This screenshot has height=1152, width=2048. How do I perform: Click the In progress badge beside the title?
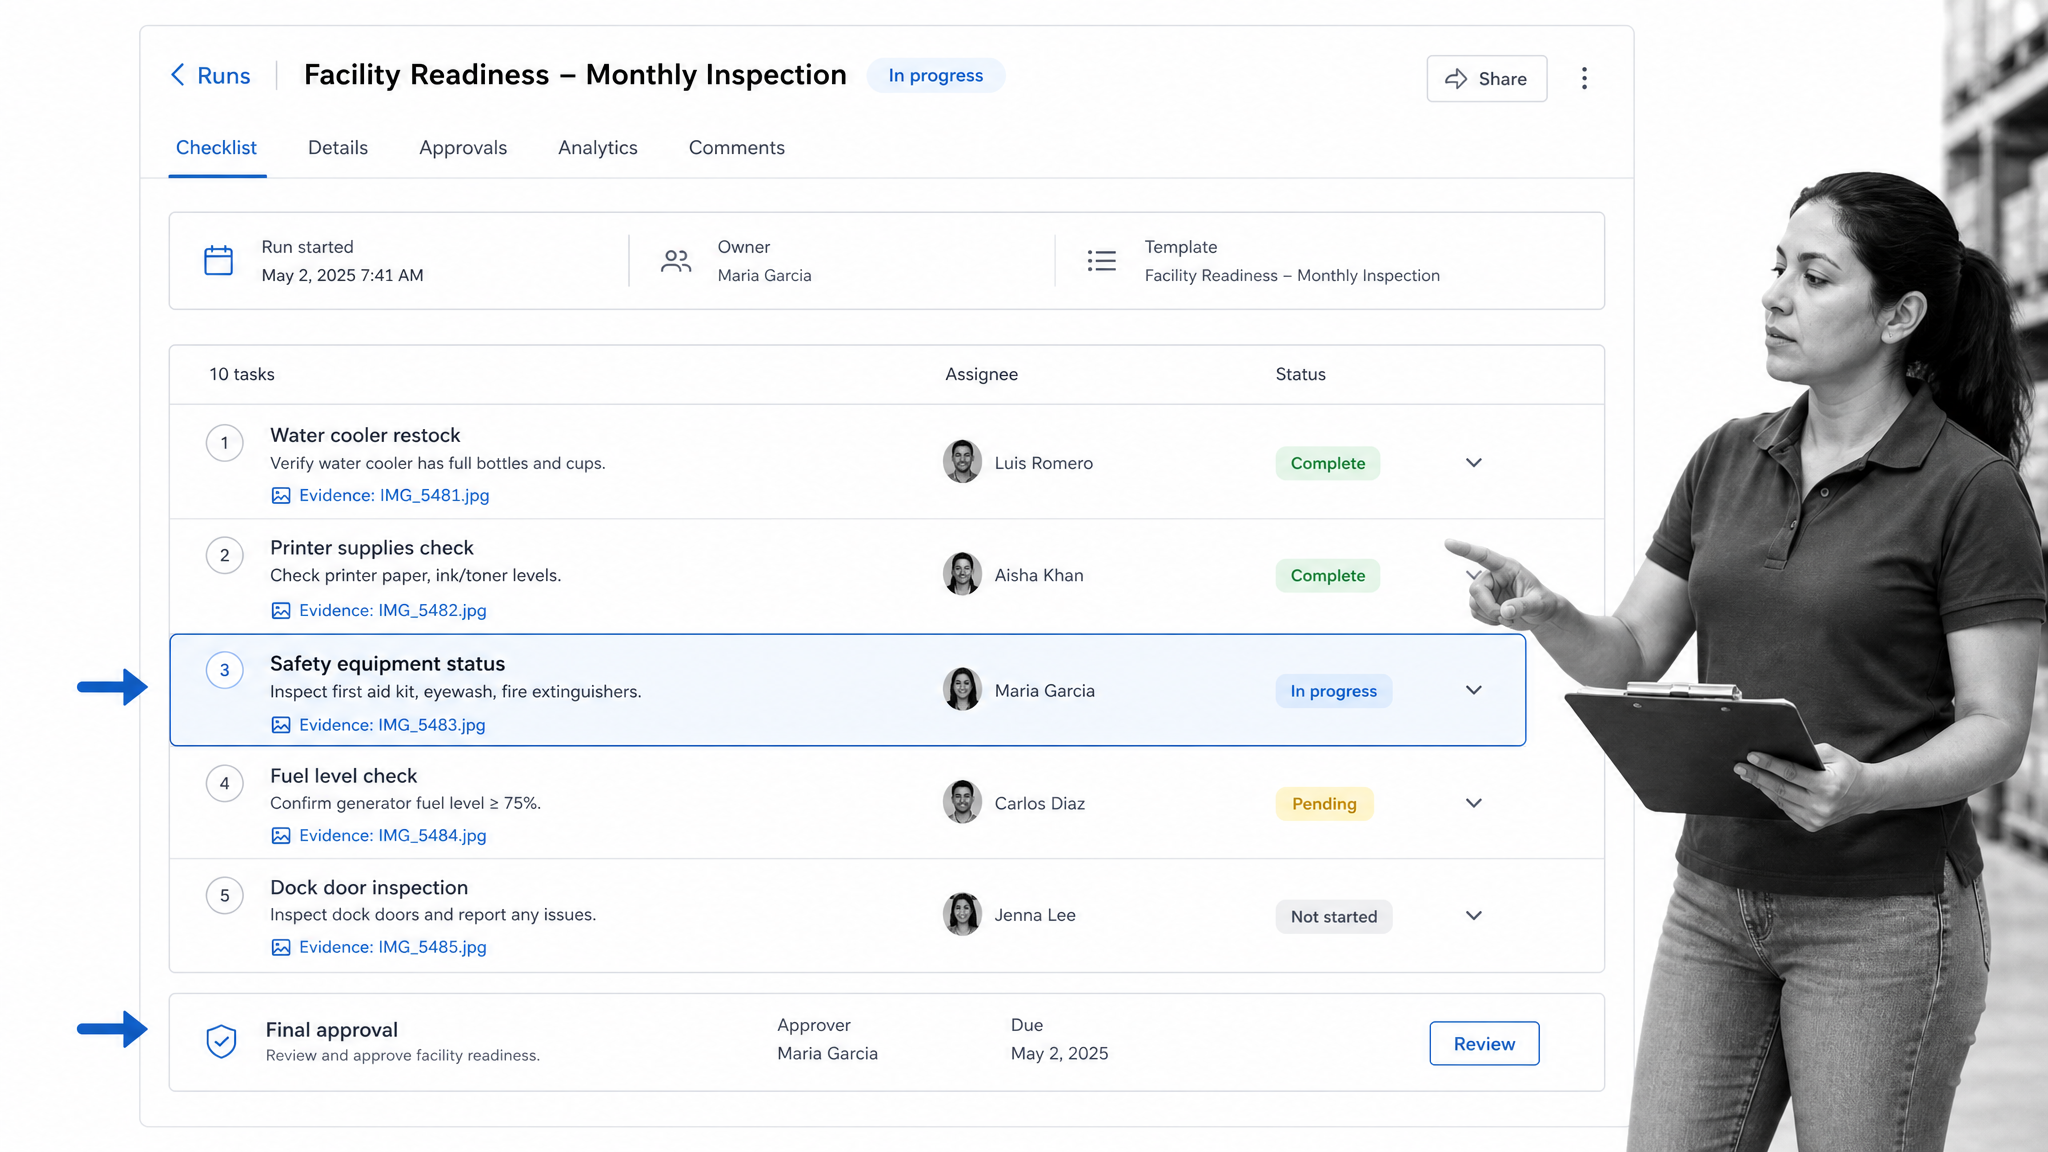(936, 76)
